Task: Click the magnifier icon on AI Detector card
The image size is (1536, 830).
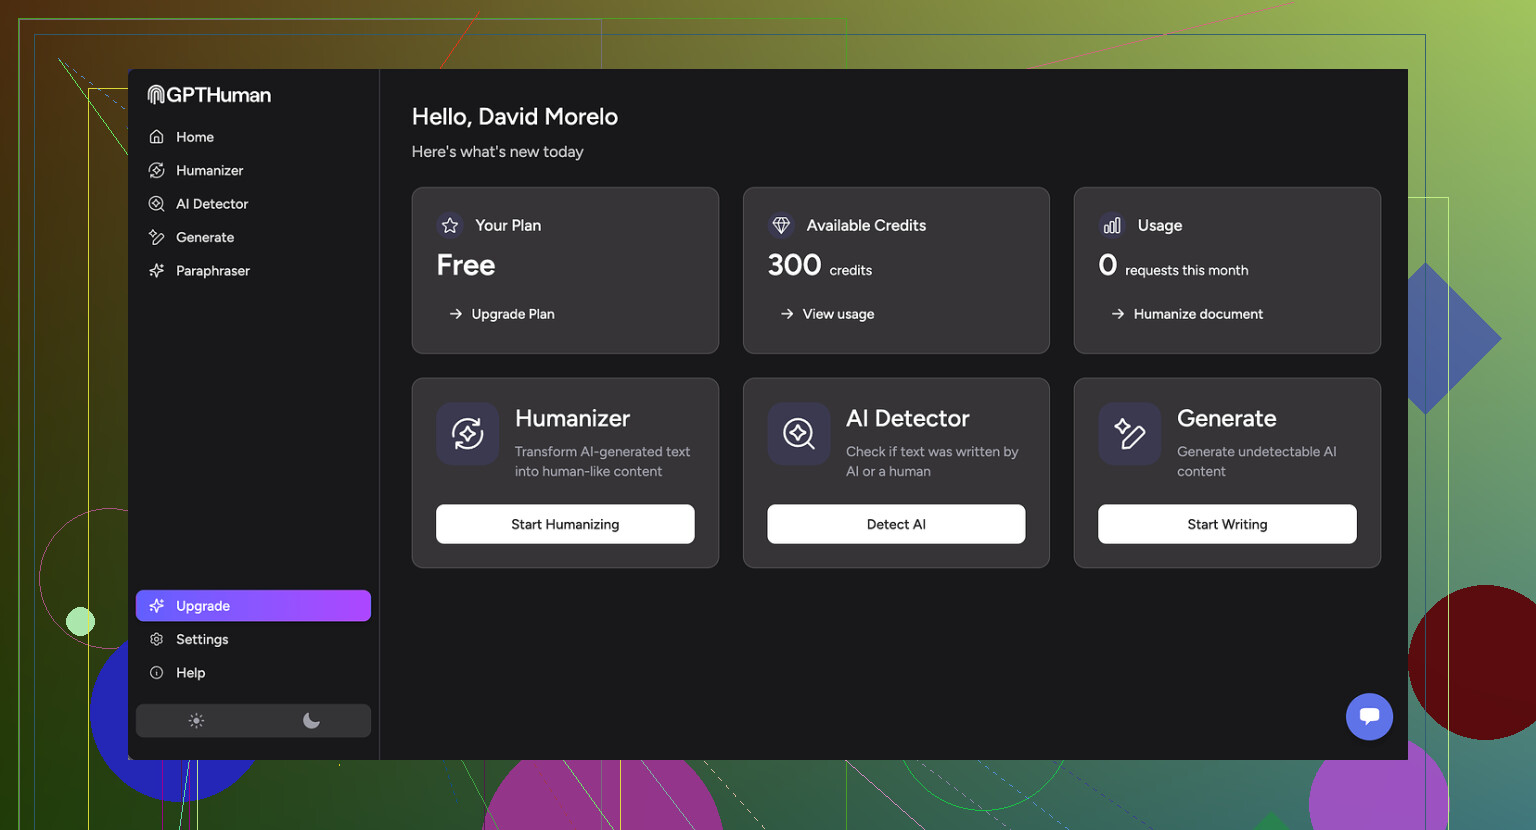Action: 798,434
